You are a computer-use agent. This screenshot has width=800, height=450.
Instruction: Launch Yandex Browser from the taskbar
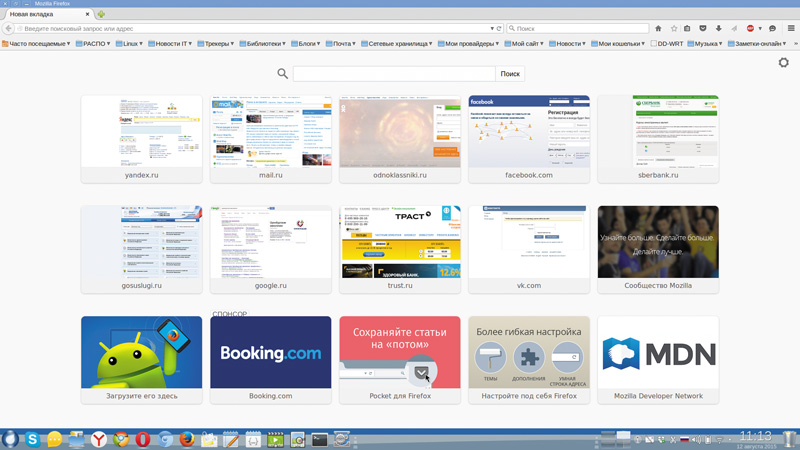click(98, 439)
